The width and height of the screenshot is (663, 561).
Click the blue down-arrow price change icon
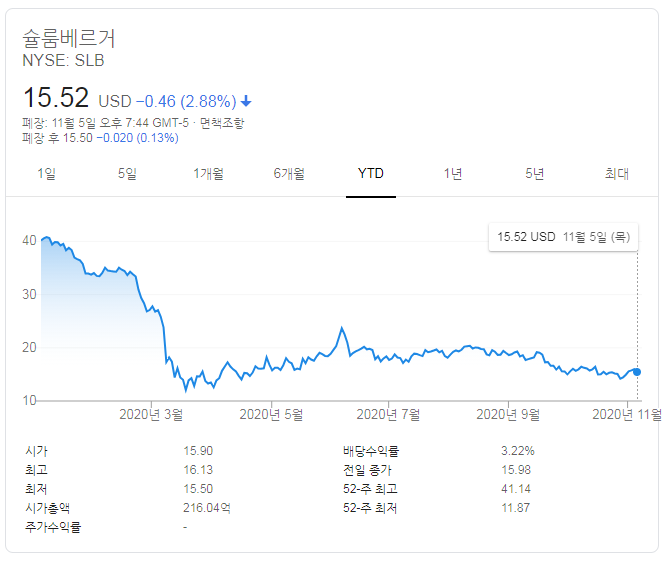click(246, 101)
